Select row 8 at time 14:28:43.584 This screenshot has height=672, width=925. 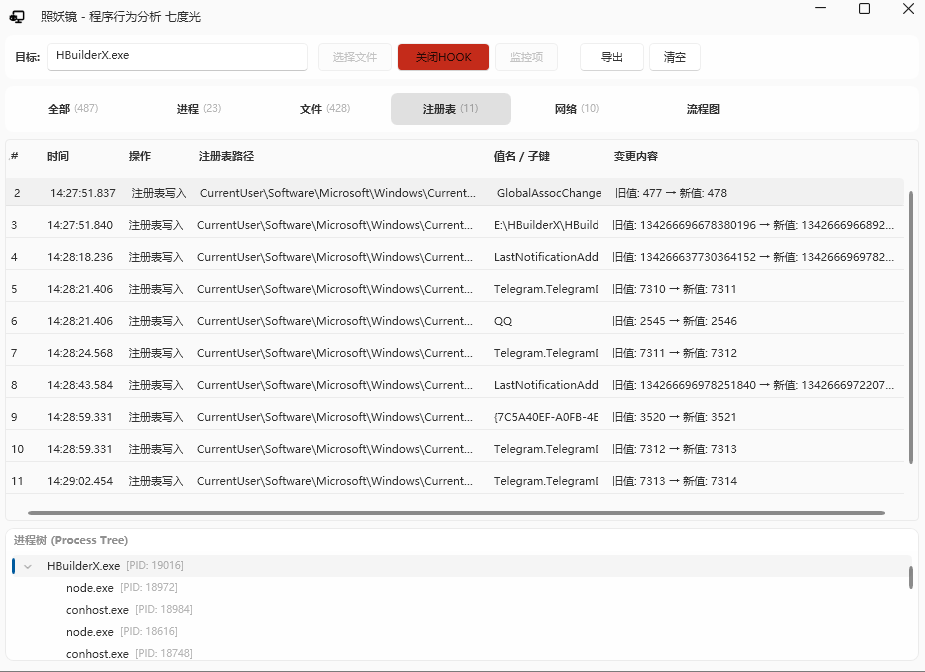pyautogui.click(x=455, y=385)
